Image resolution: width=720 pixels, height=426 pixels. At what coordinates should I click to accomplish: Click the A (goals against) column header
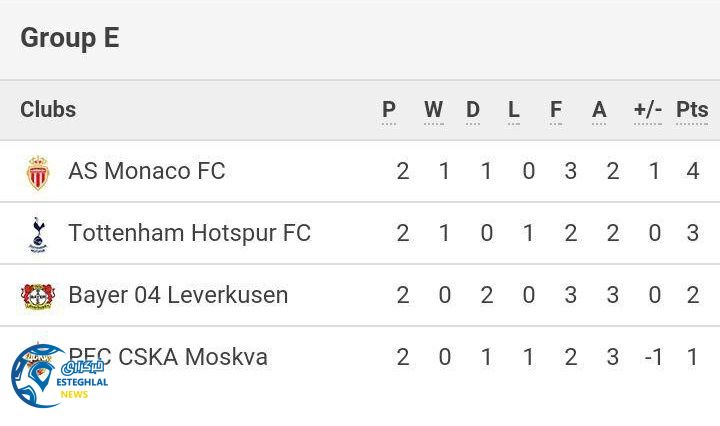point(599,110)
